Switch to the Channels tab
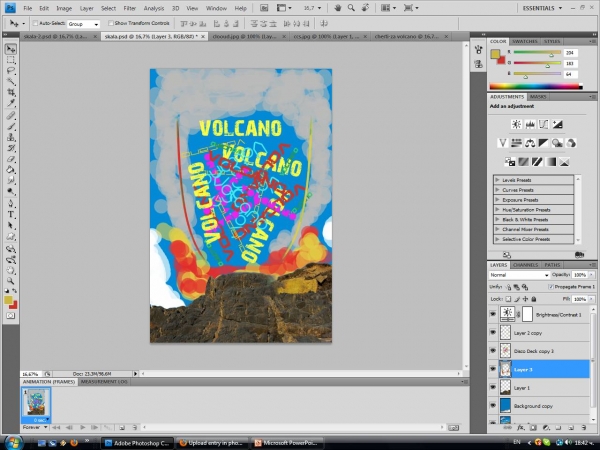This screenshot has height=450, width=600. 525,265
